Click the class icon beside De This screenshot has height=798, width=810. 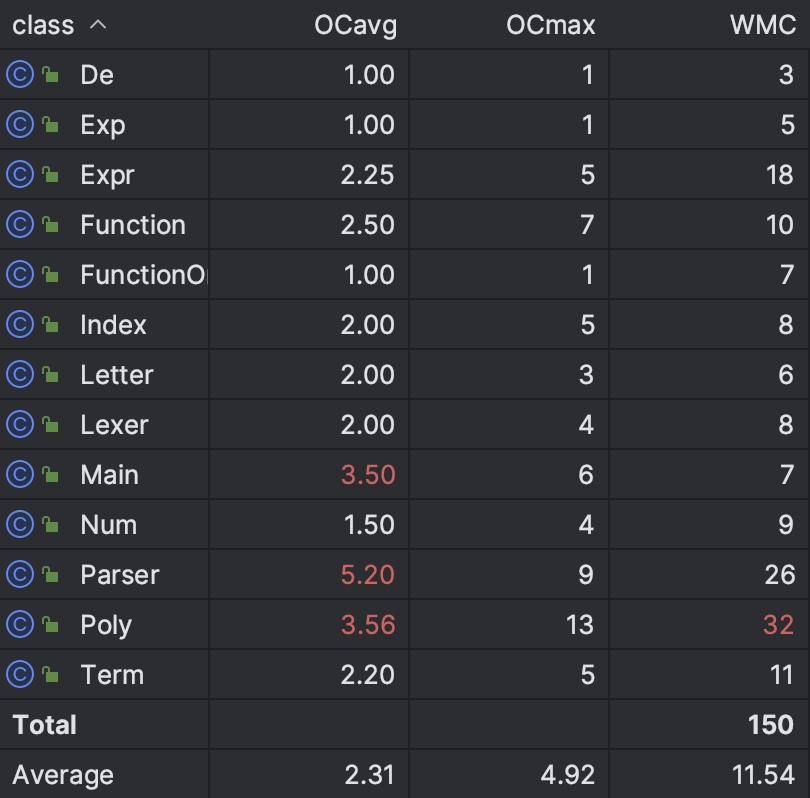pos(20,74)
